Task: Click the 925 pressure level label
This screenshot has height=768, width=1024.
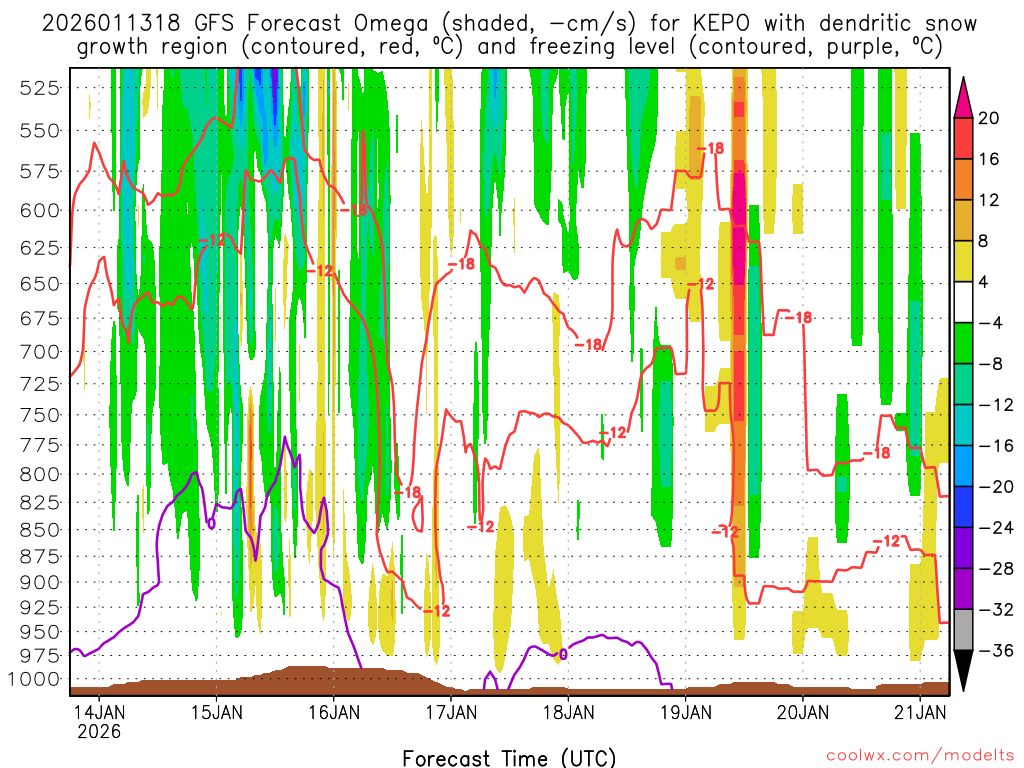Action: pos(40,608)
